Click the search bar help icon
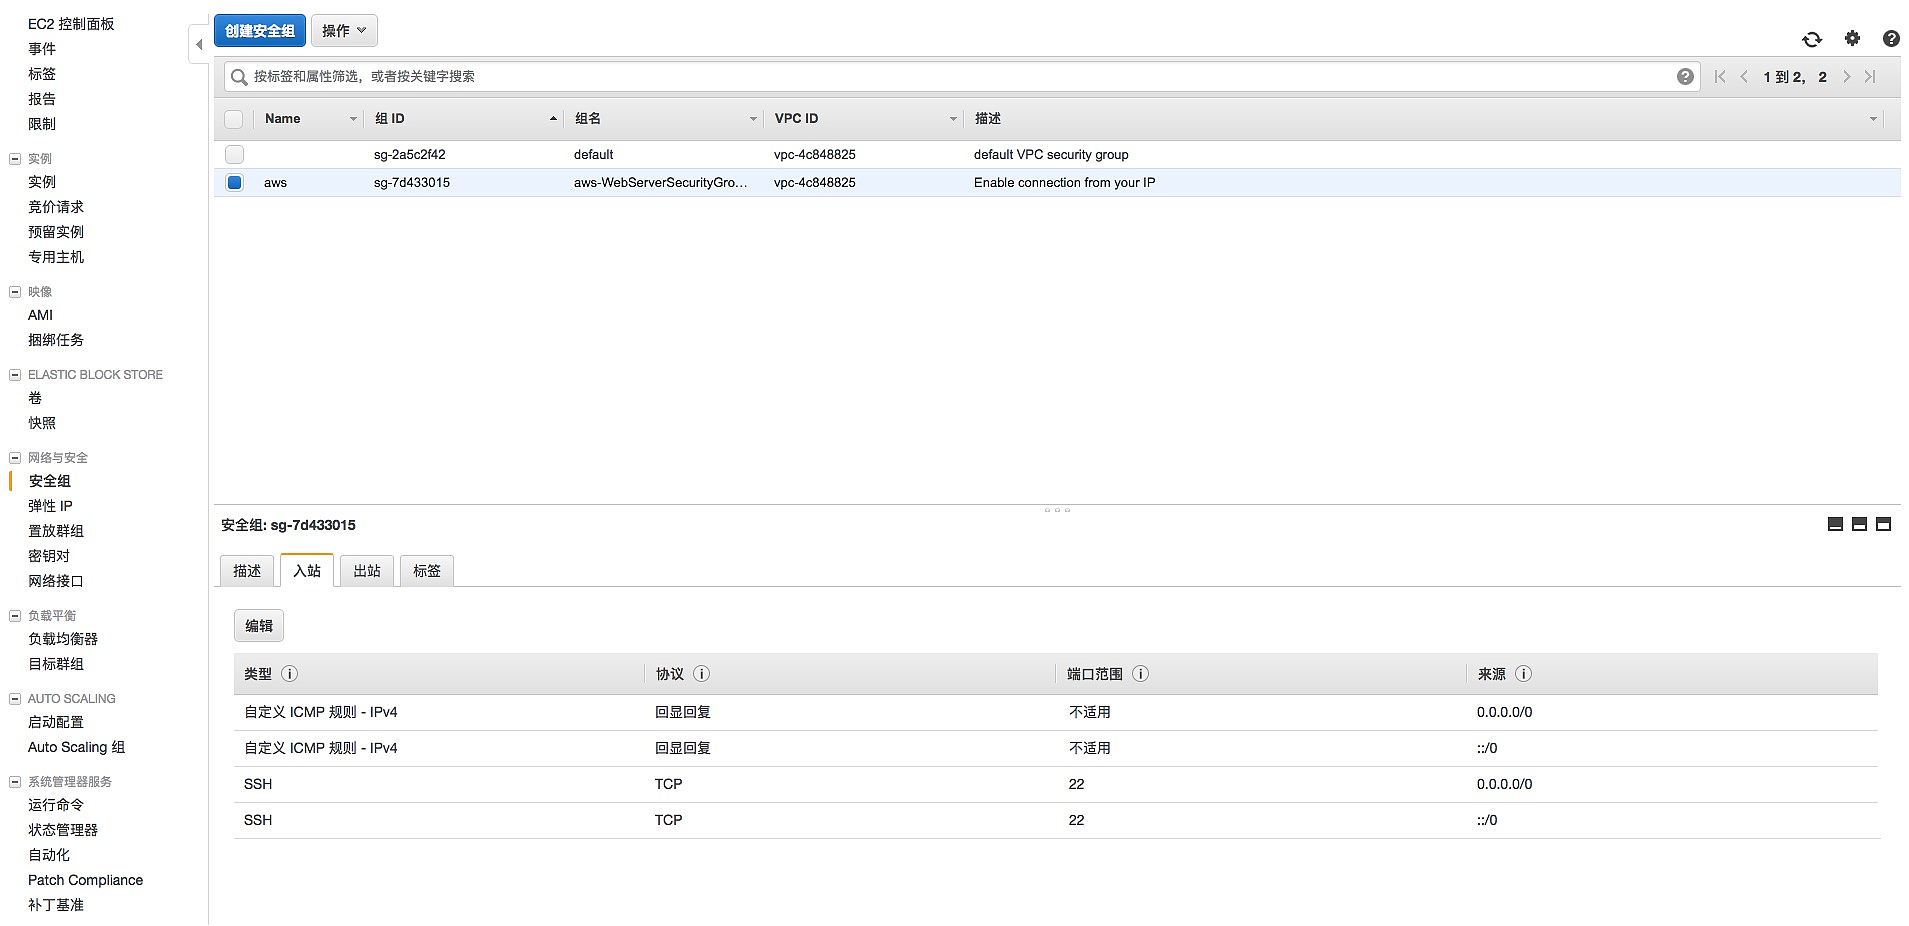The image size is (1909, 926). tap(1685, 77)
